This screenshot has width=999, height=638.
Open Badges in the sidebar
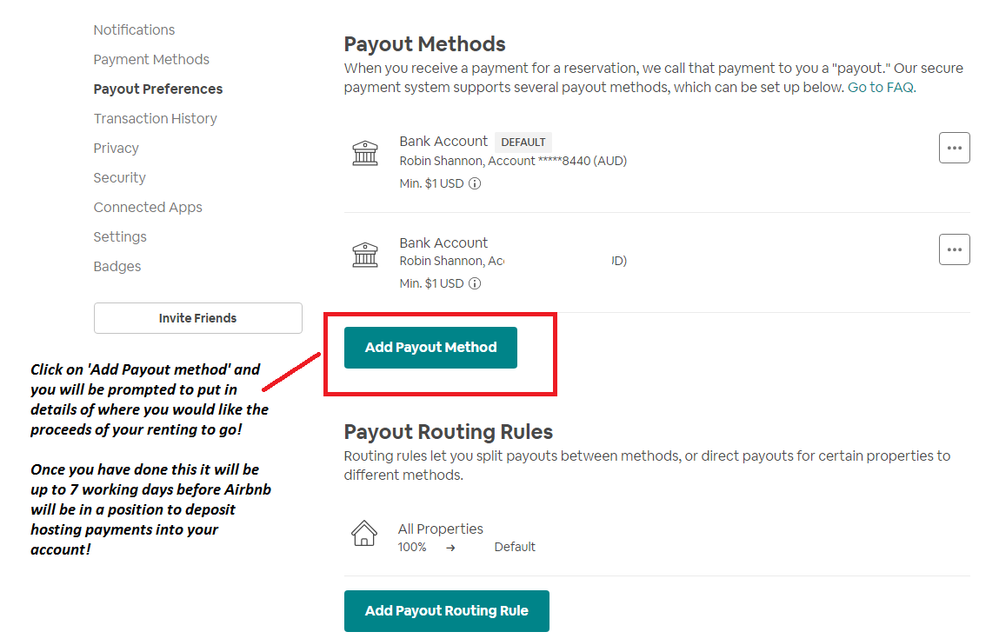click(117, 266)
